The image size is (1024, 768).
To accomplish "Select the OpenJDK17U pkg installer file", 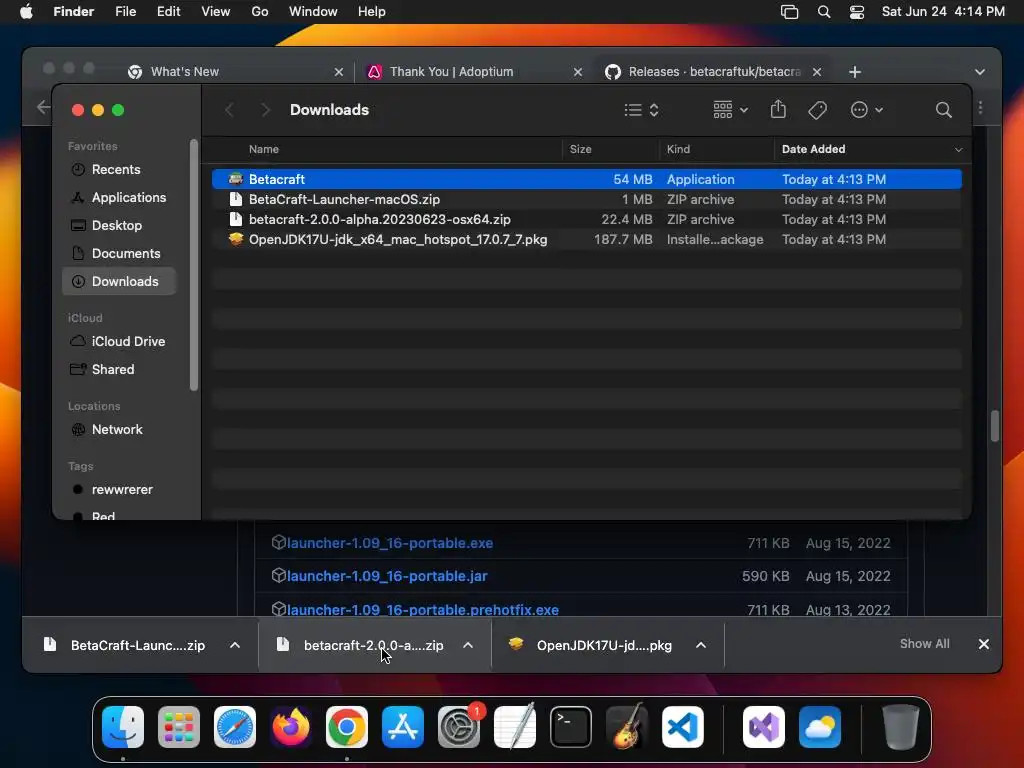I will (586, 240).
